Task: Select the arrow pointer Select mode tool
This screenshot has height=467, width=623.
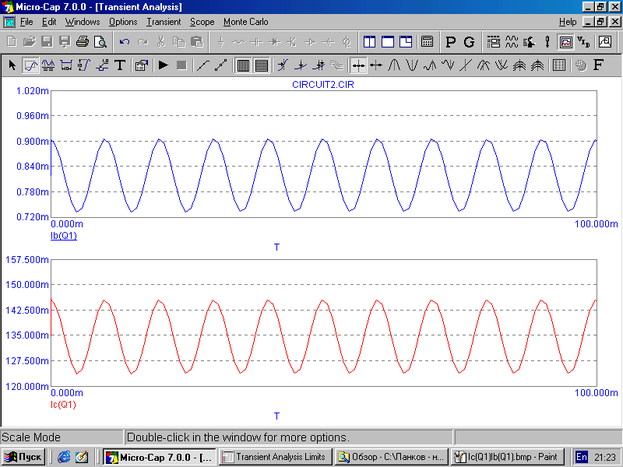Action: coord(12,66)
